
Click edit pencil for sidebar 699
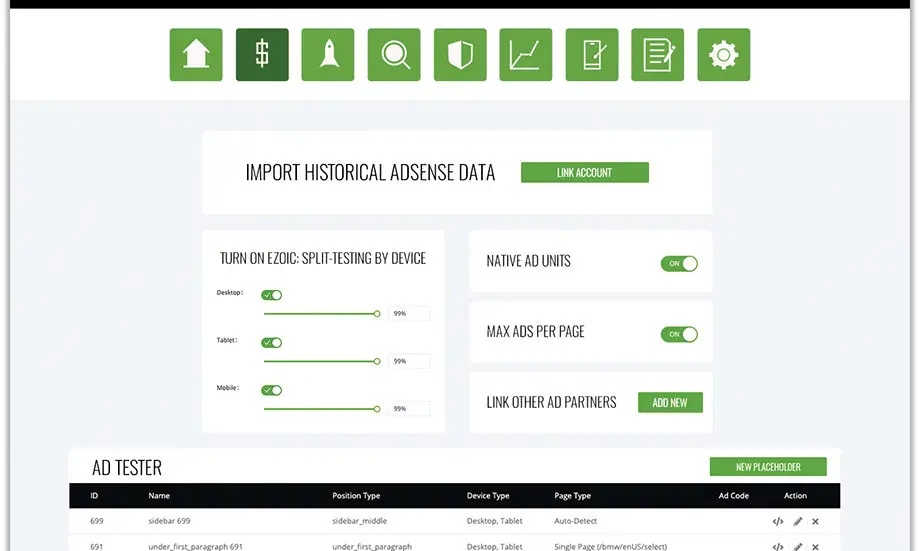tap(797, 521)
